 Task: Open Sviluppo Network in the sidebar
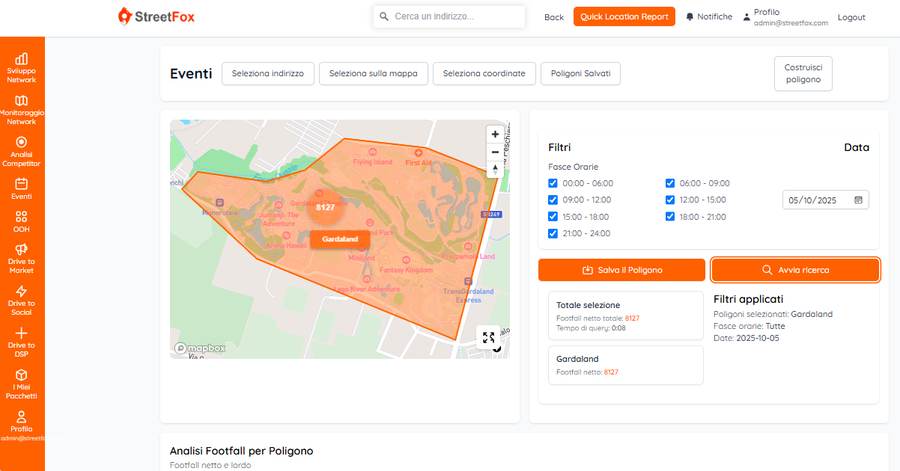pyautogui.click(x=21, y=68)
